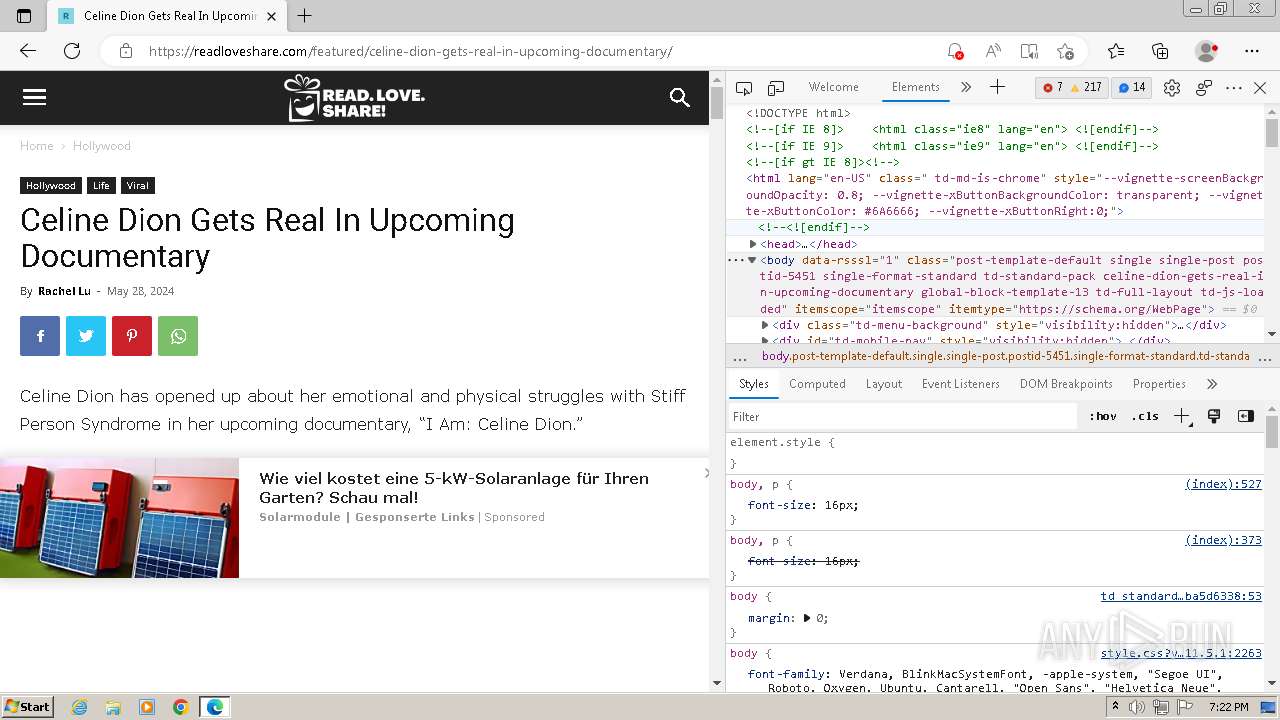
Task: Open the Event Listeners pane
Action: (x=961, y=384)
